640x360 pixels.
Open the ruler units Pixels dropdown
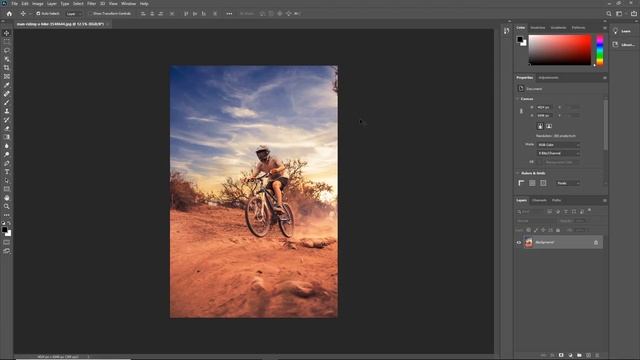568,183
